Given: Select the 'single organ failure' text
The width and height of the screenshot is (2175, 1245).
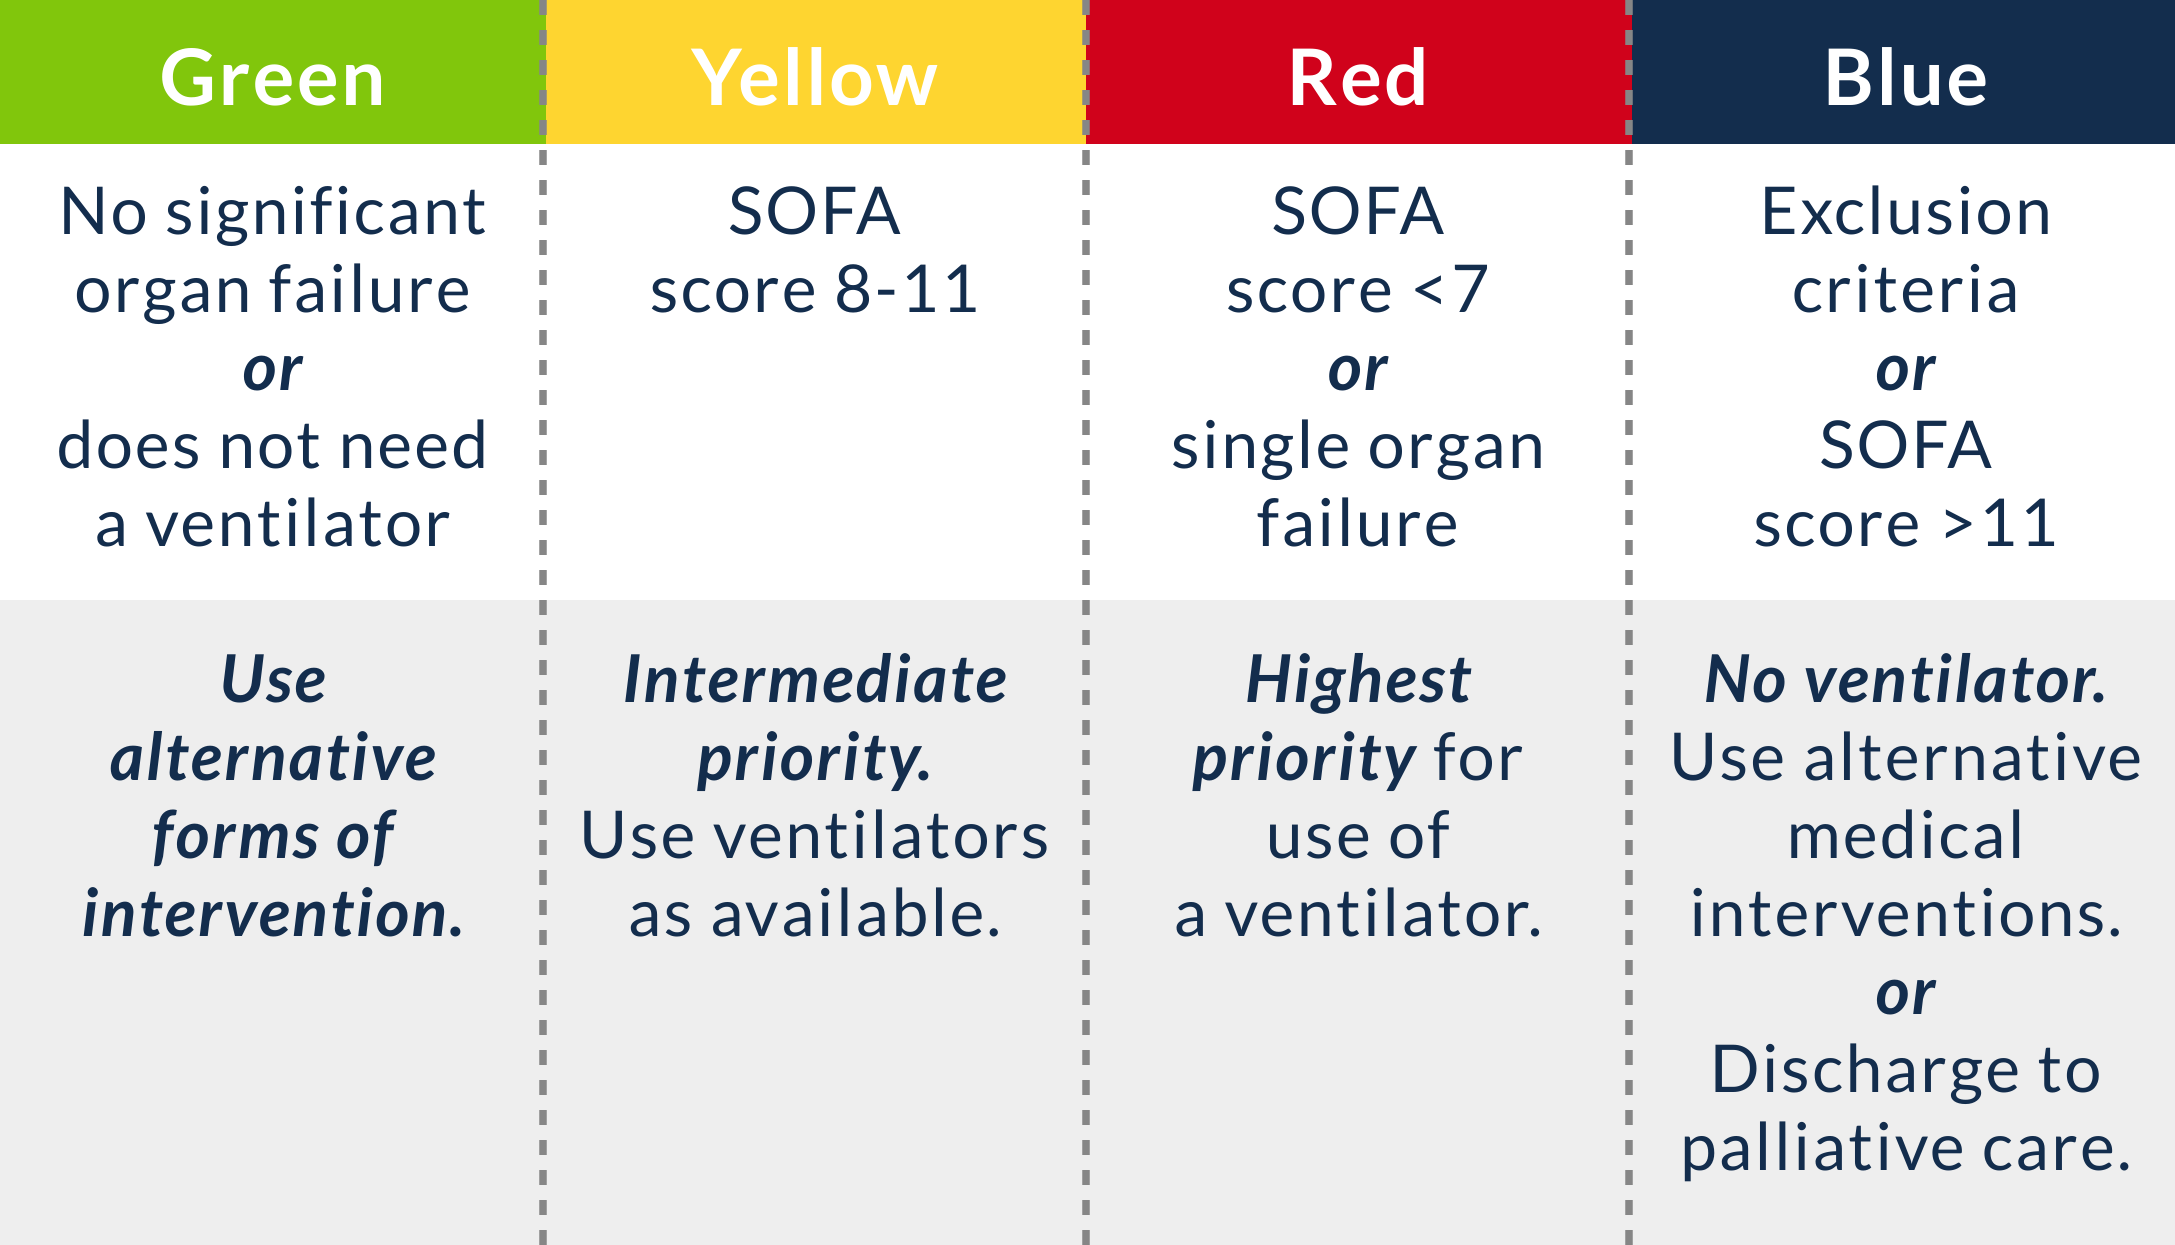Looking at the screenshot, I should (x=1357, y=484).
